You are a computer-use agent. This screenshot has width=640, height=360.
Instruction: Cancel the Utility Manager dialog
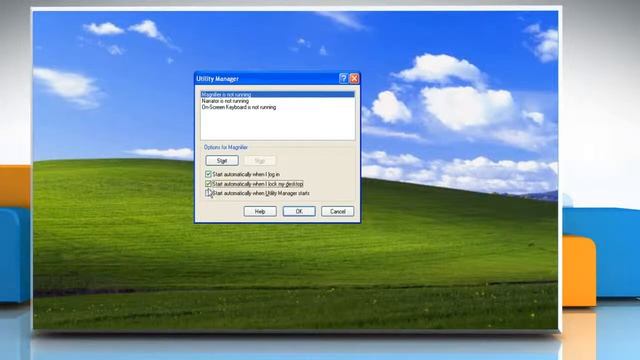[338, 211]
